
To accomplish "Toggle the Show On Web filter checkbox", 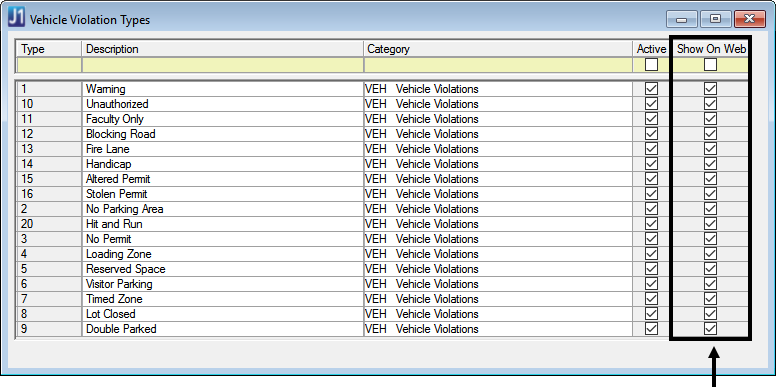I will [x=711, y=65].
